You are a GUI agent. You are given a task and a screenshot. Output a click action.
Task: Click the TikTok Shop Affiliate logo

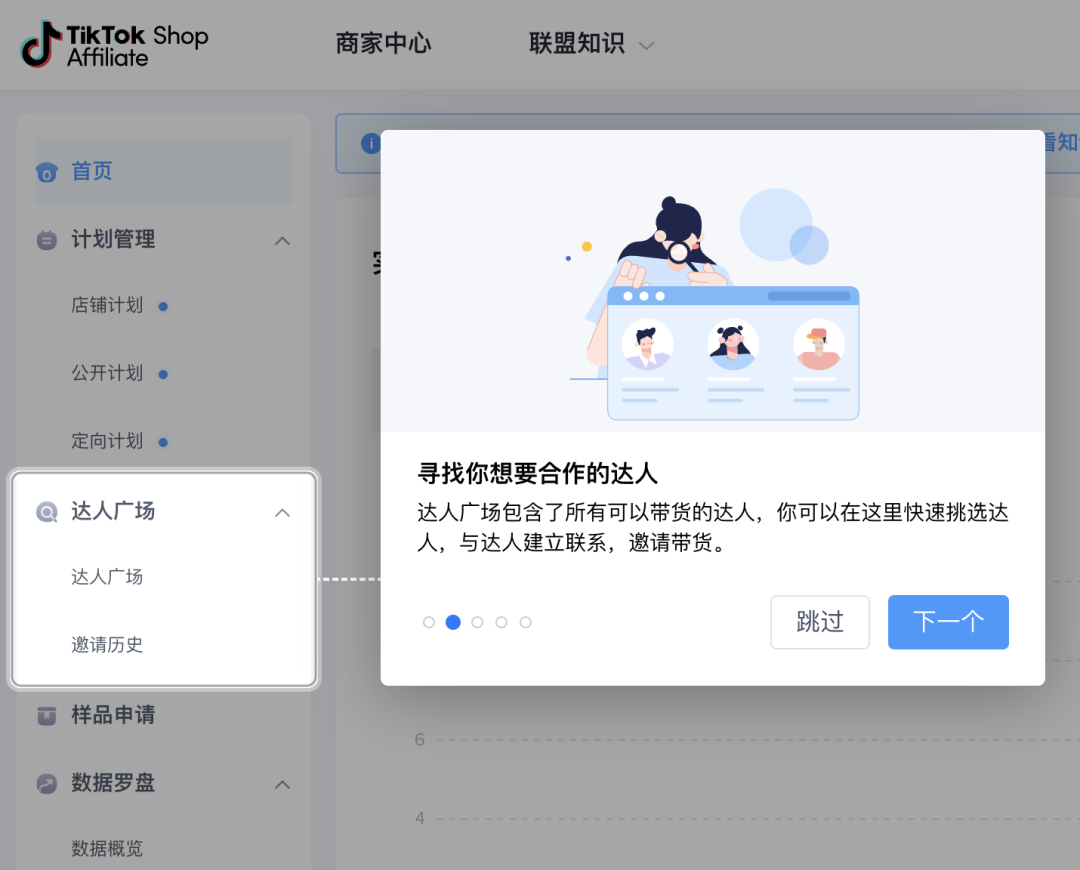[x=113, y=44]
